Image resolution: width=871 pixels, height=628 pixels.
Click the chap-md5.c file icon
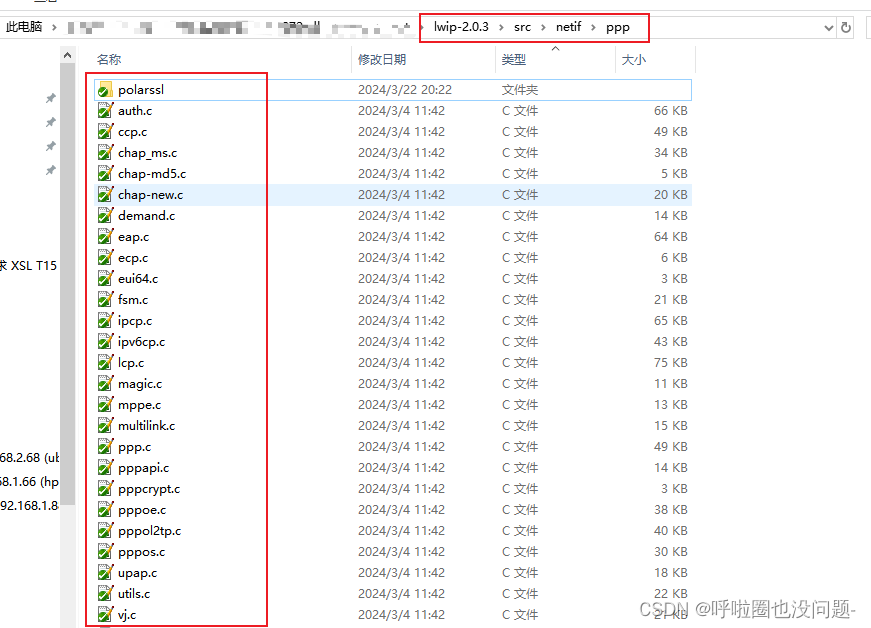pyautogui.click(x=105, y=174)
